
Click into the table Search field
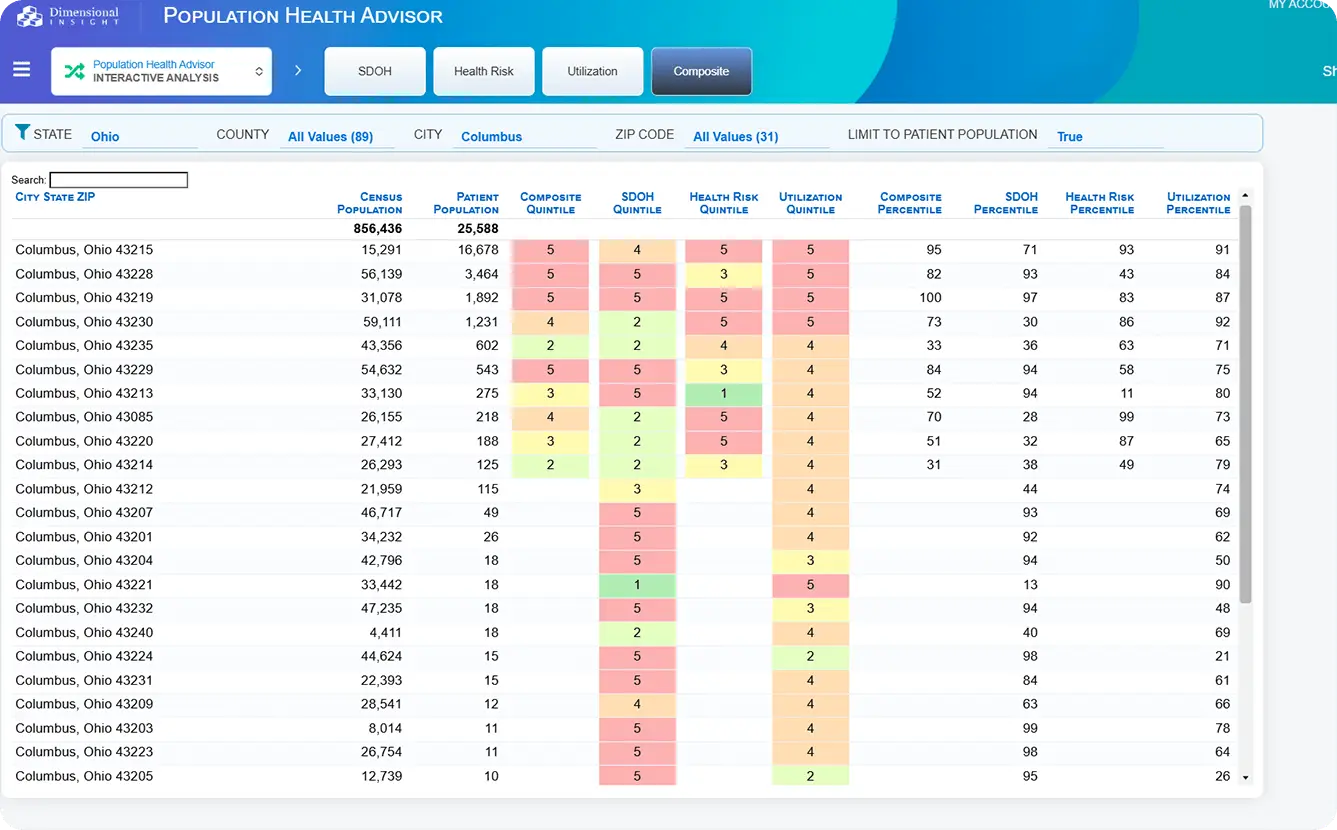pos(118,180)
